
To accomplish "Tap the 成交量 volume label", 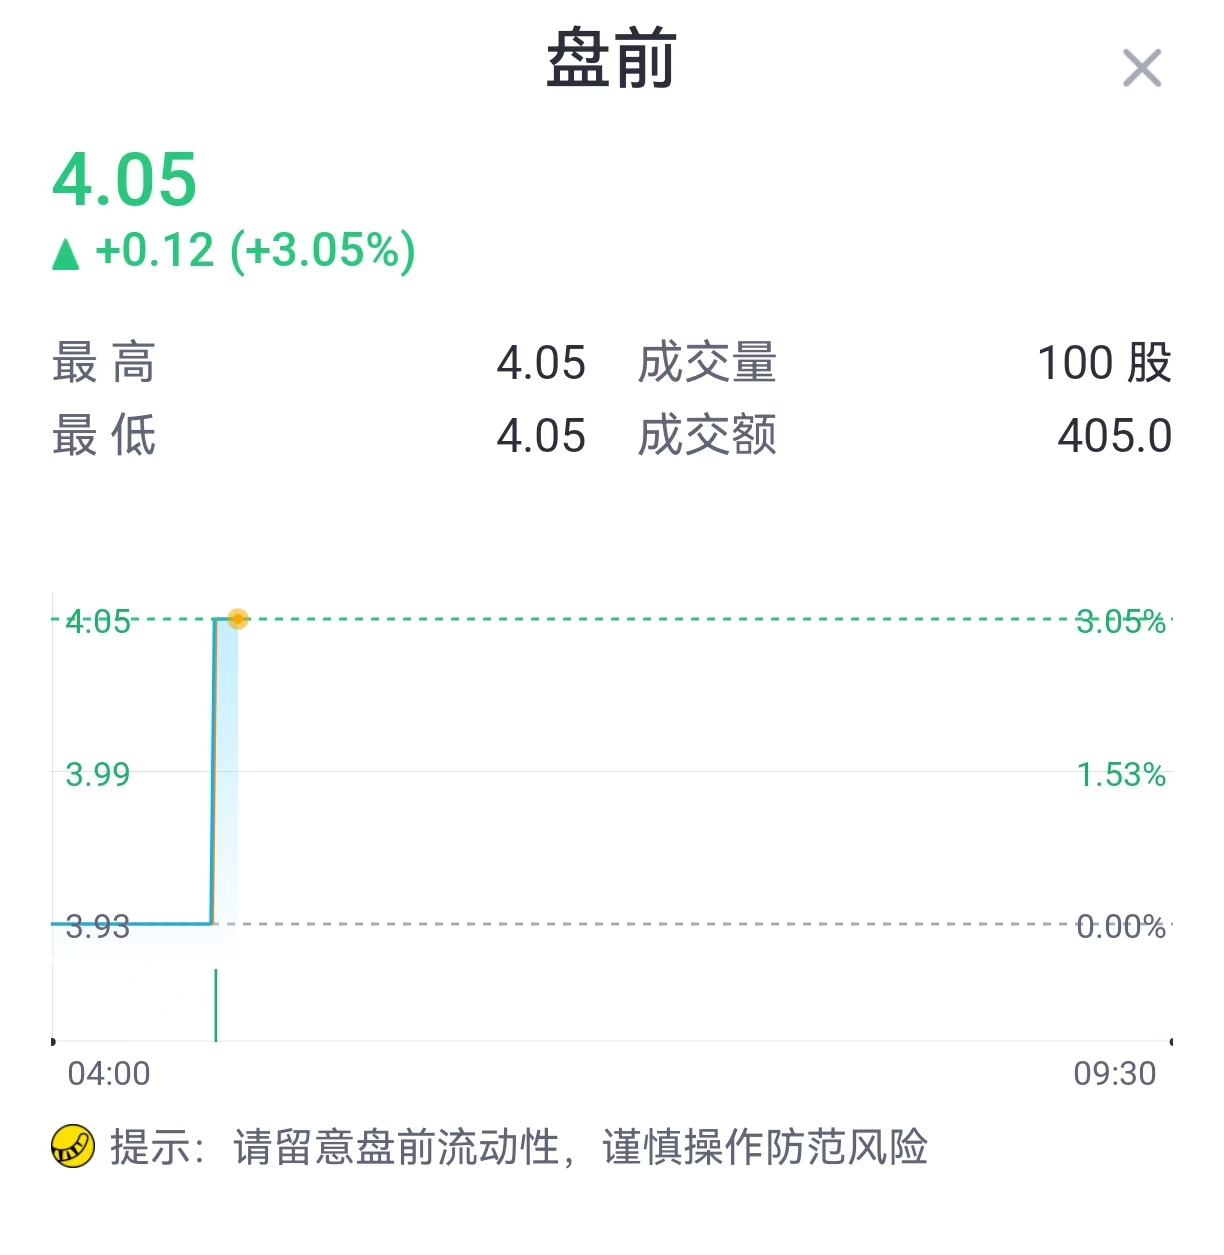I will pos(708,362).
